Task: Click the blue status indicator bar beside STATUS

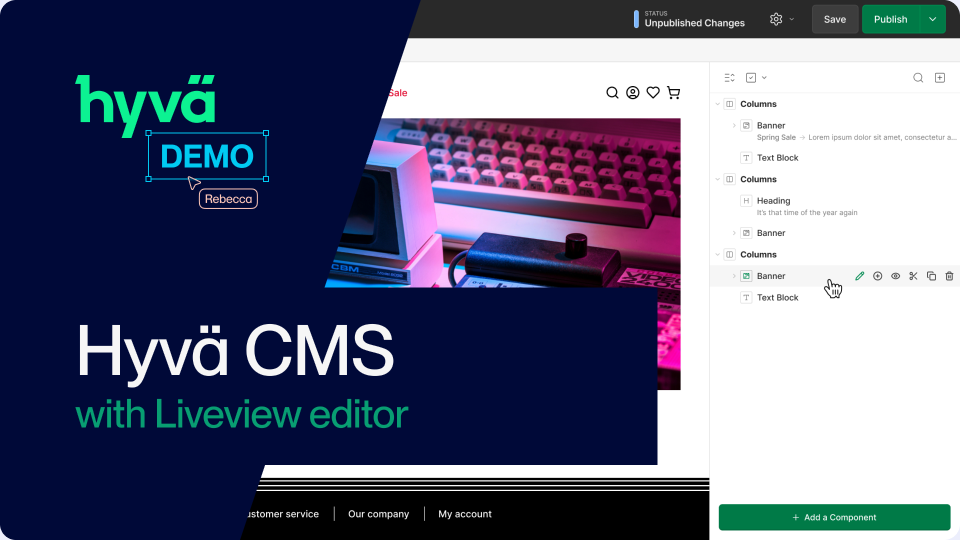Action: tap(636, 19)
